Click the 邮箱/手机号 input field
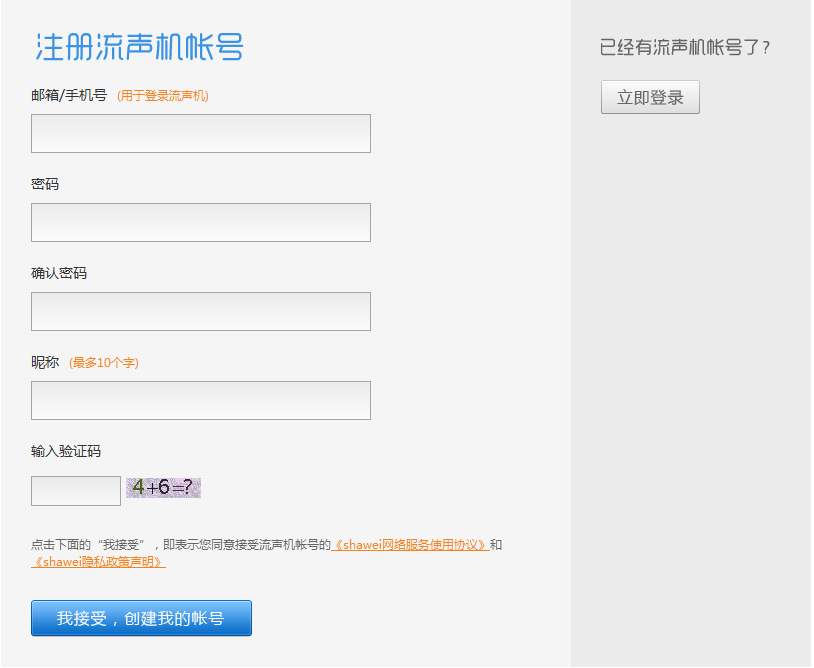 click(x=200, y=133)
